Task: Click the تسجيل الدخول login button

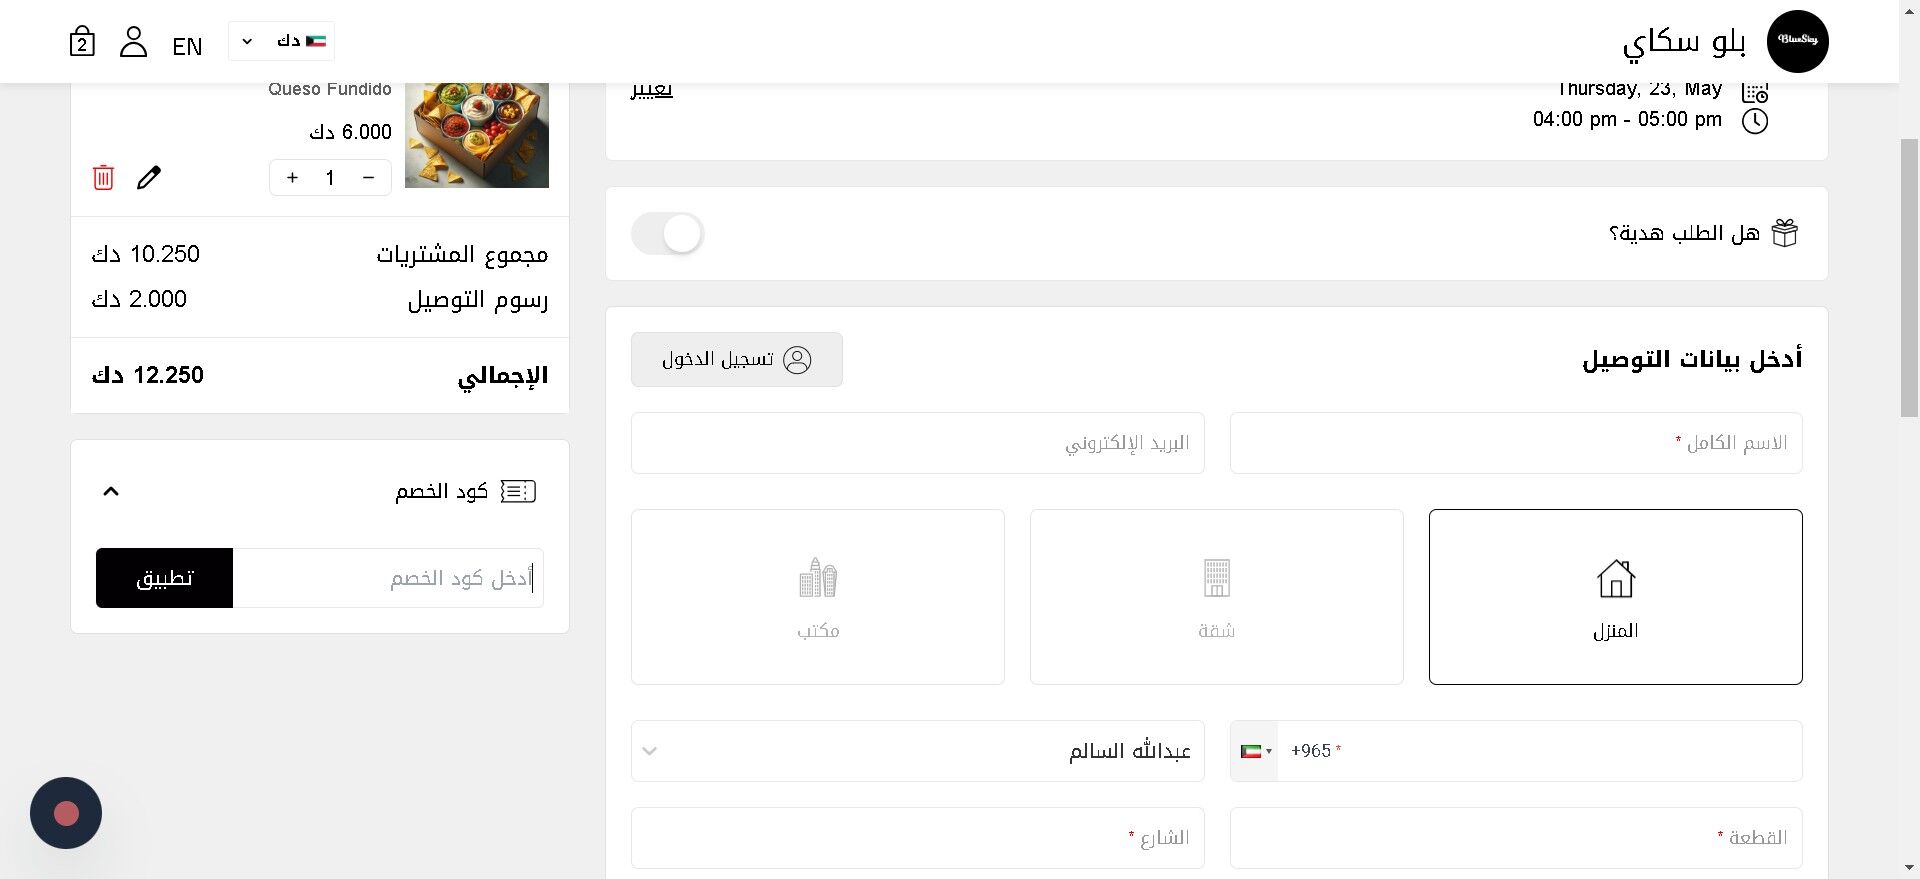Action: pyautogui.click(x=737, y=359)
